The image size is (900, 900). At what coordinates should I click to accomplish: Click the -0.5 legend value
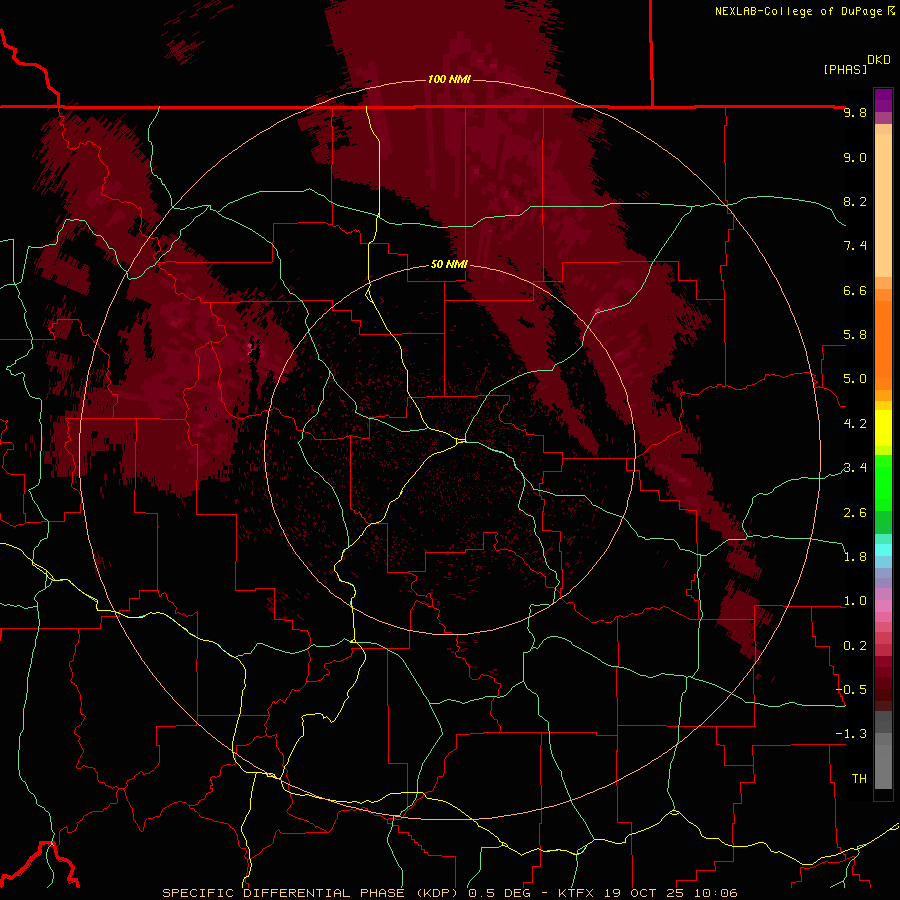[851, 690]
